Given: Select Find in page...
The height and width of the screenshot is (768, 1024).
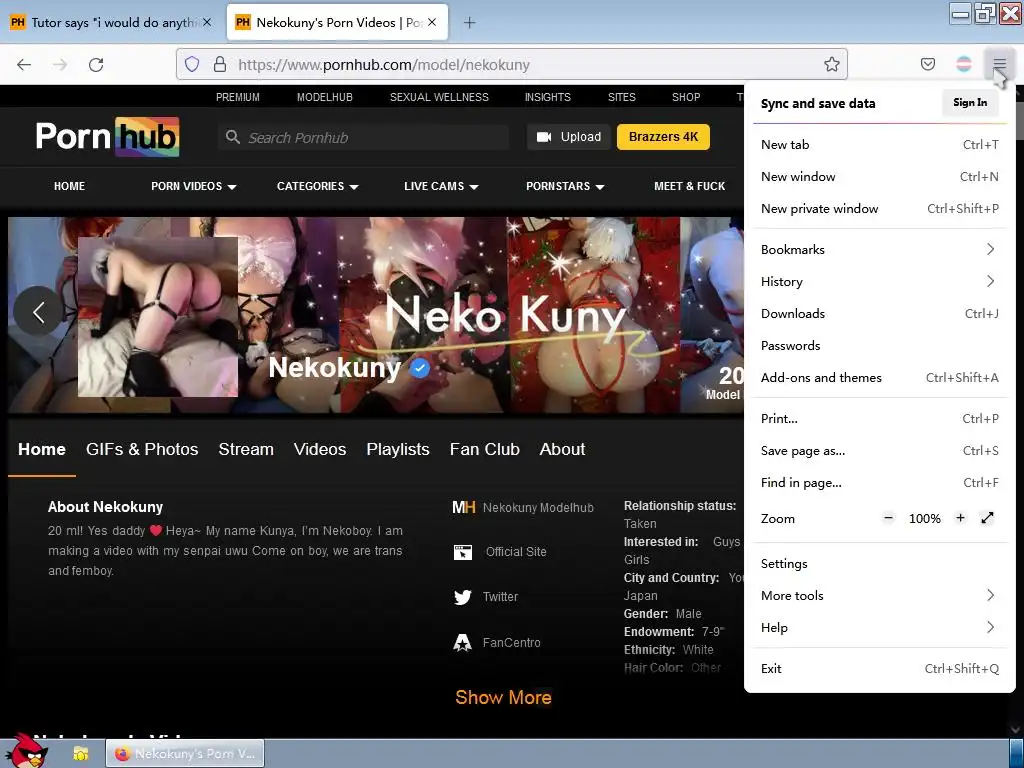Looking at the screenshot, I should pyautogui.click(x=880, y=483).
